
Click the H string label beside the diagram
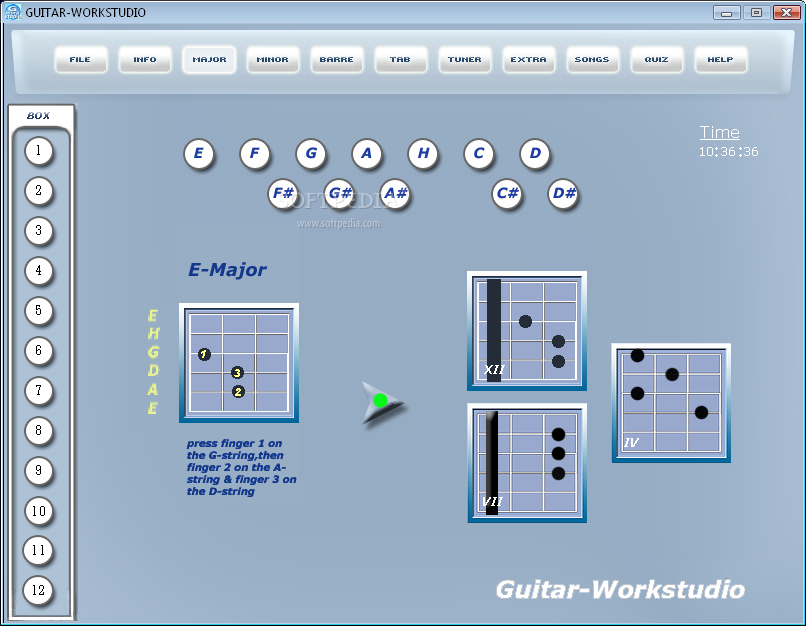point(153,334)
